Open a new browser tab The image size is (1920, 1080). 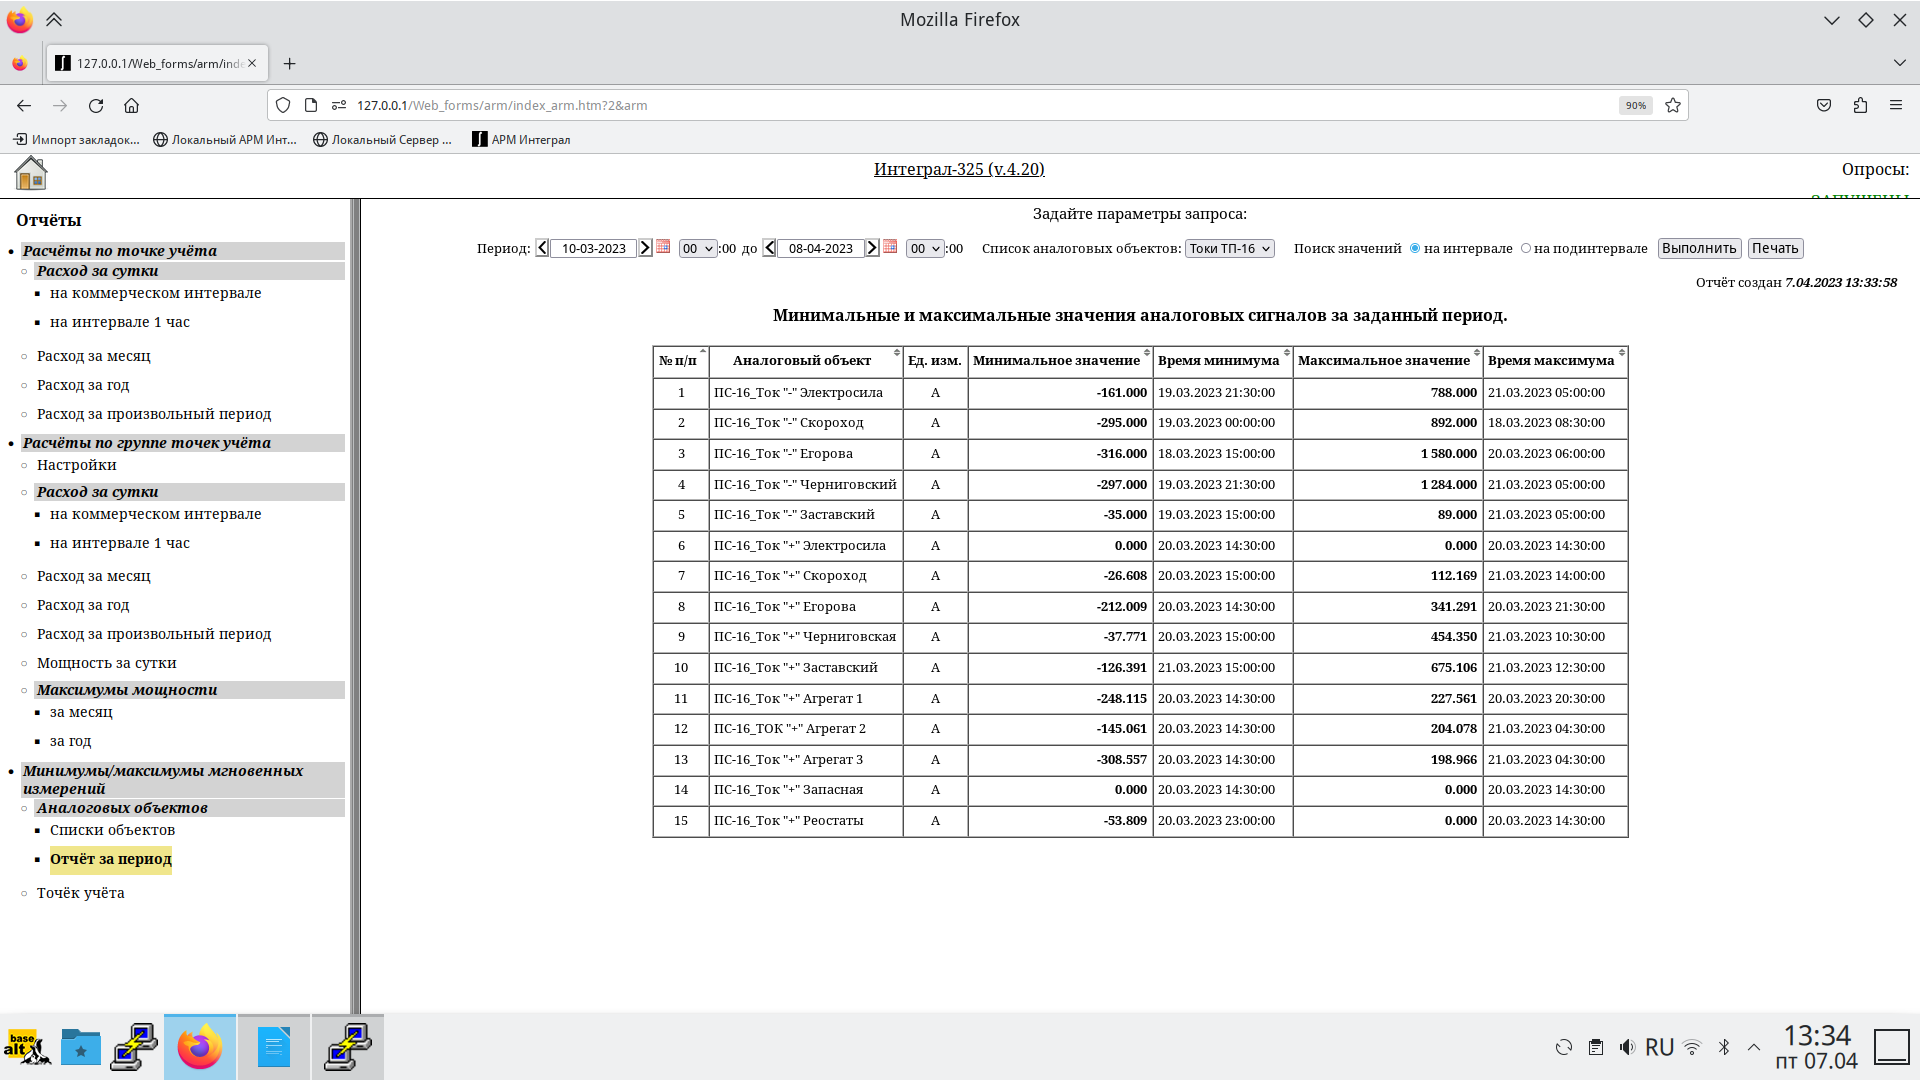[x=289, y=63]
